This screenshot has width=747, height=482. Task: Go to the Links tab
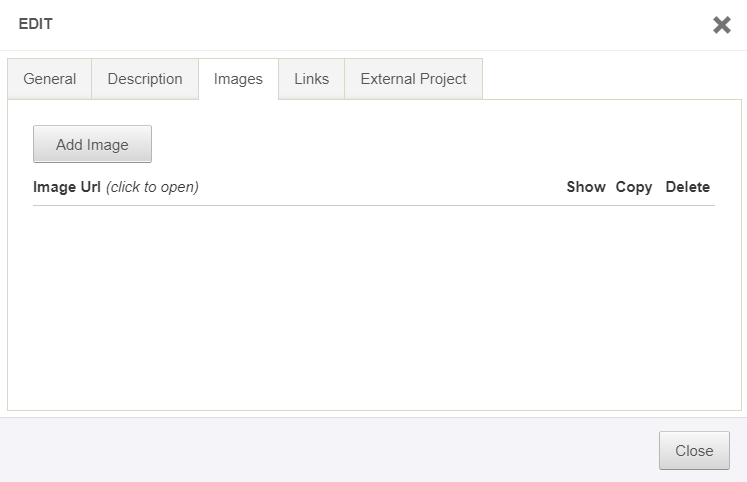coord(311,79)
